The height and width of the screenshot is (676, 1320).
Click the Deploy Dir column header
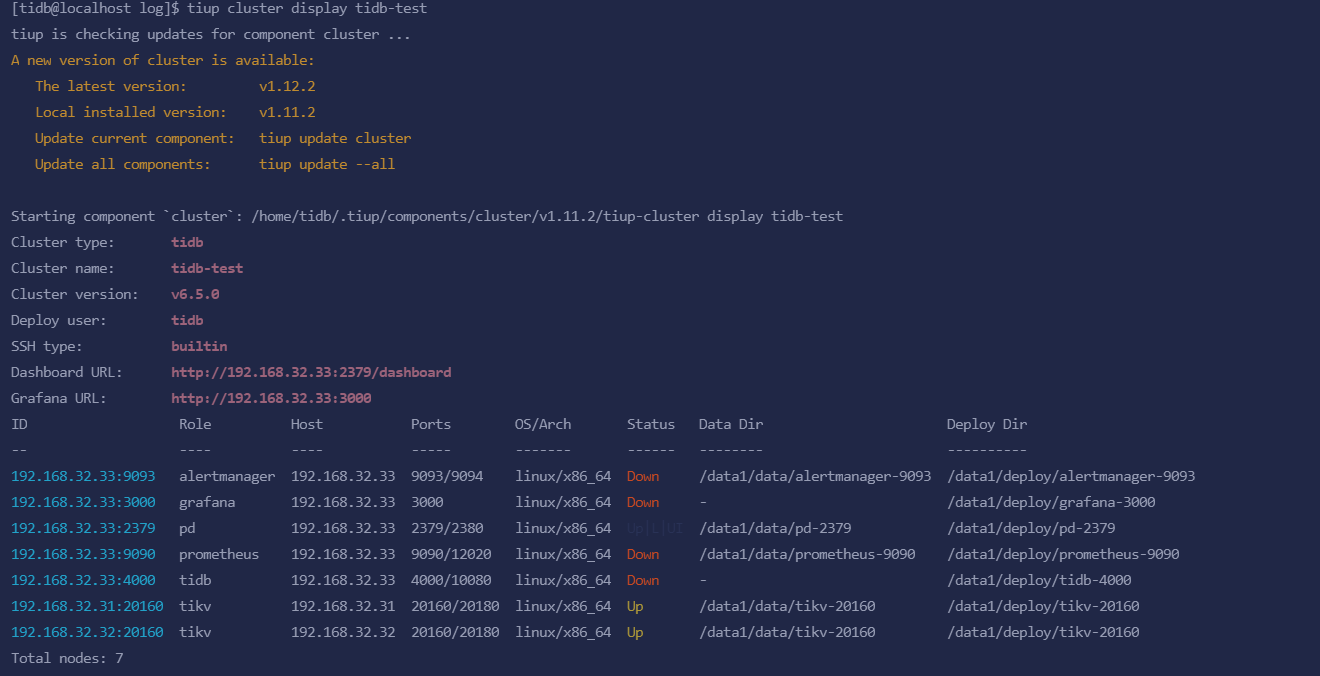pos(987,424)
